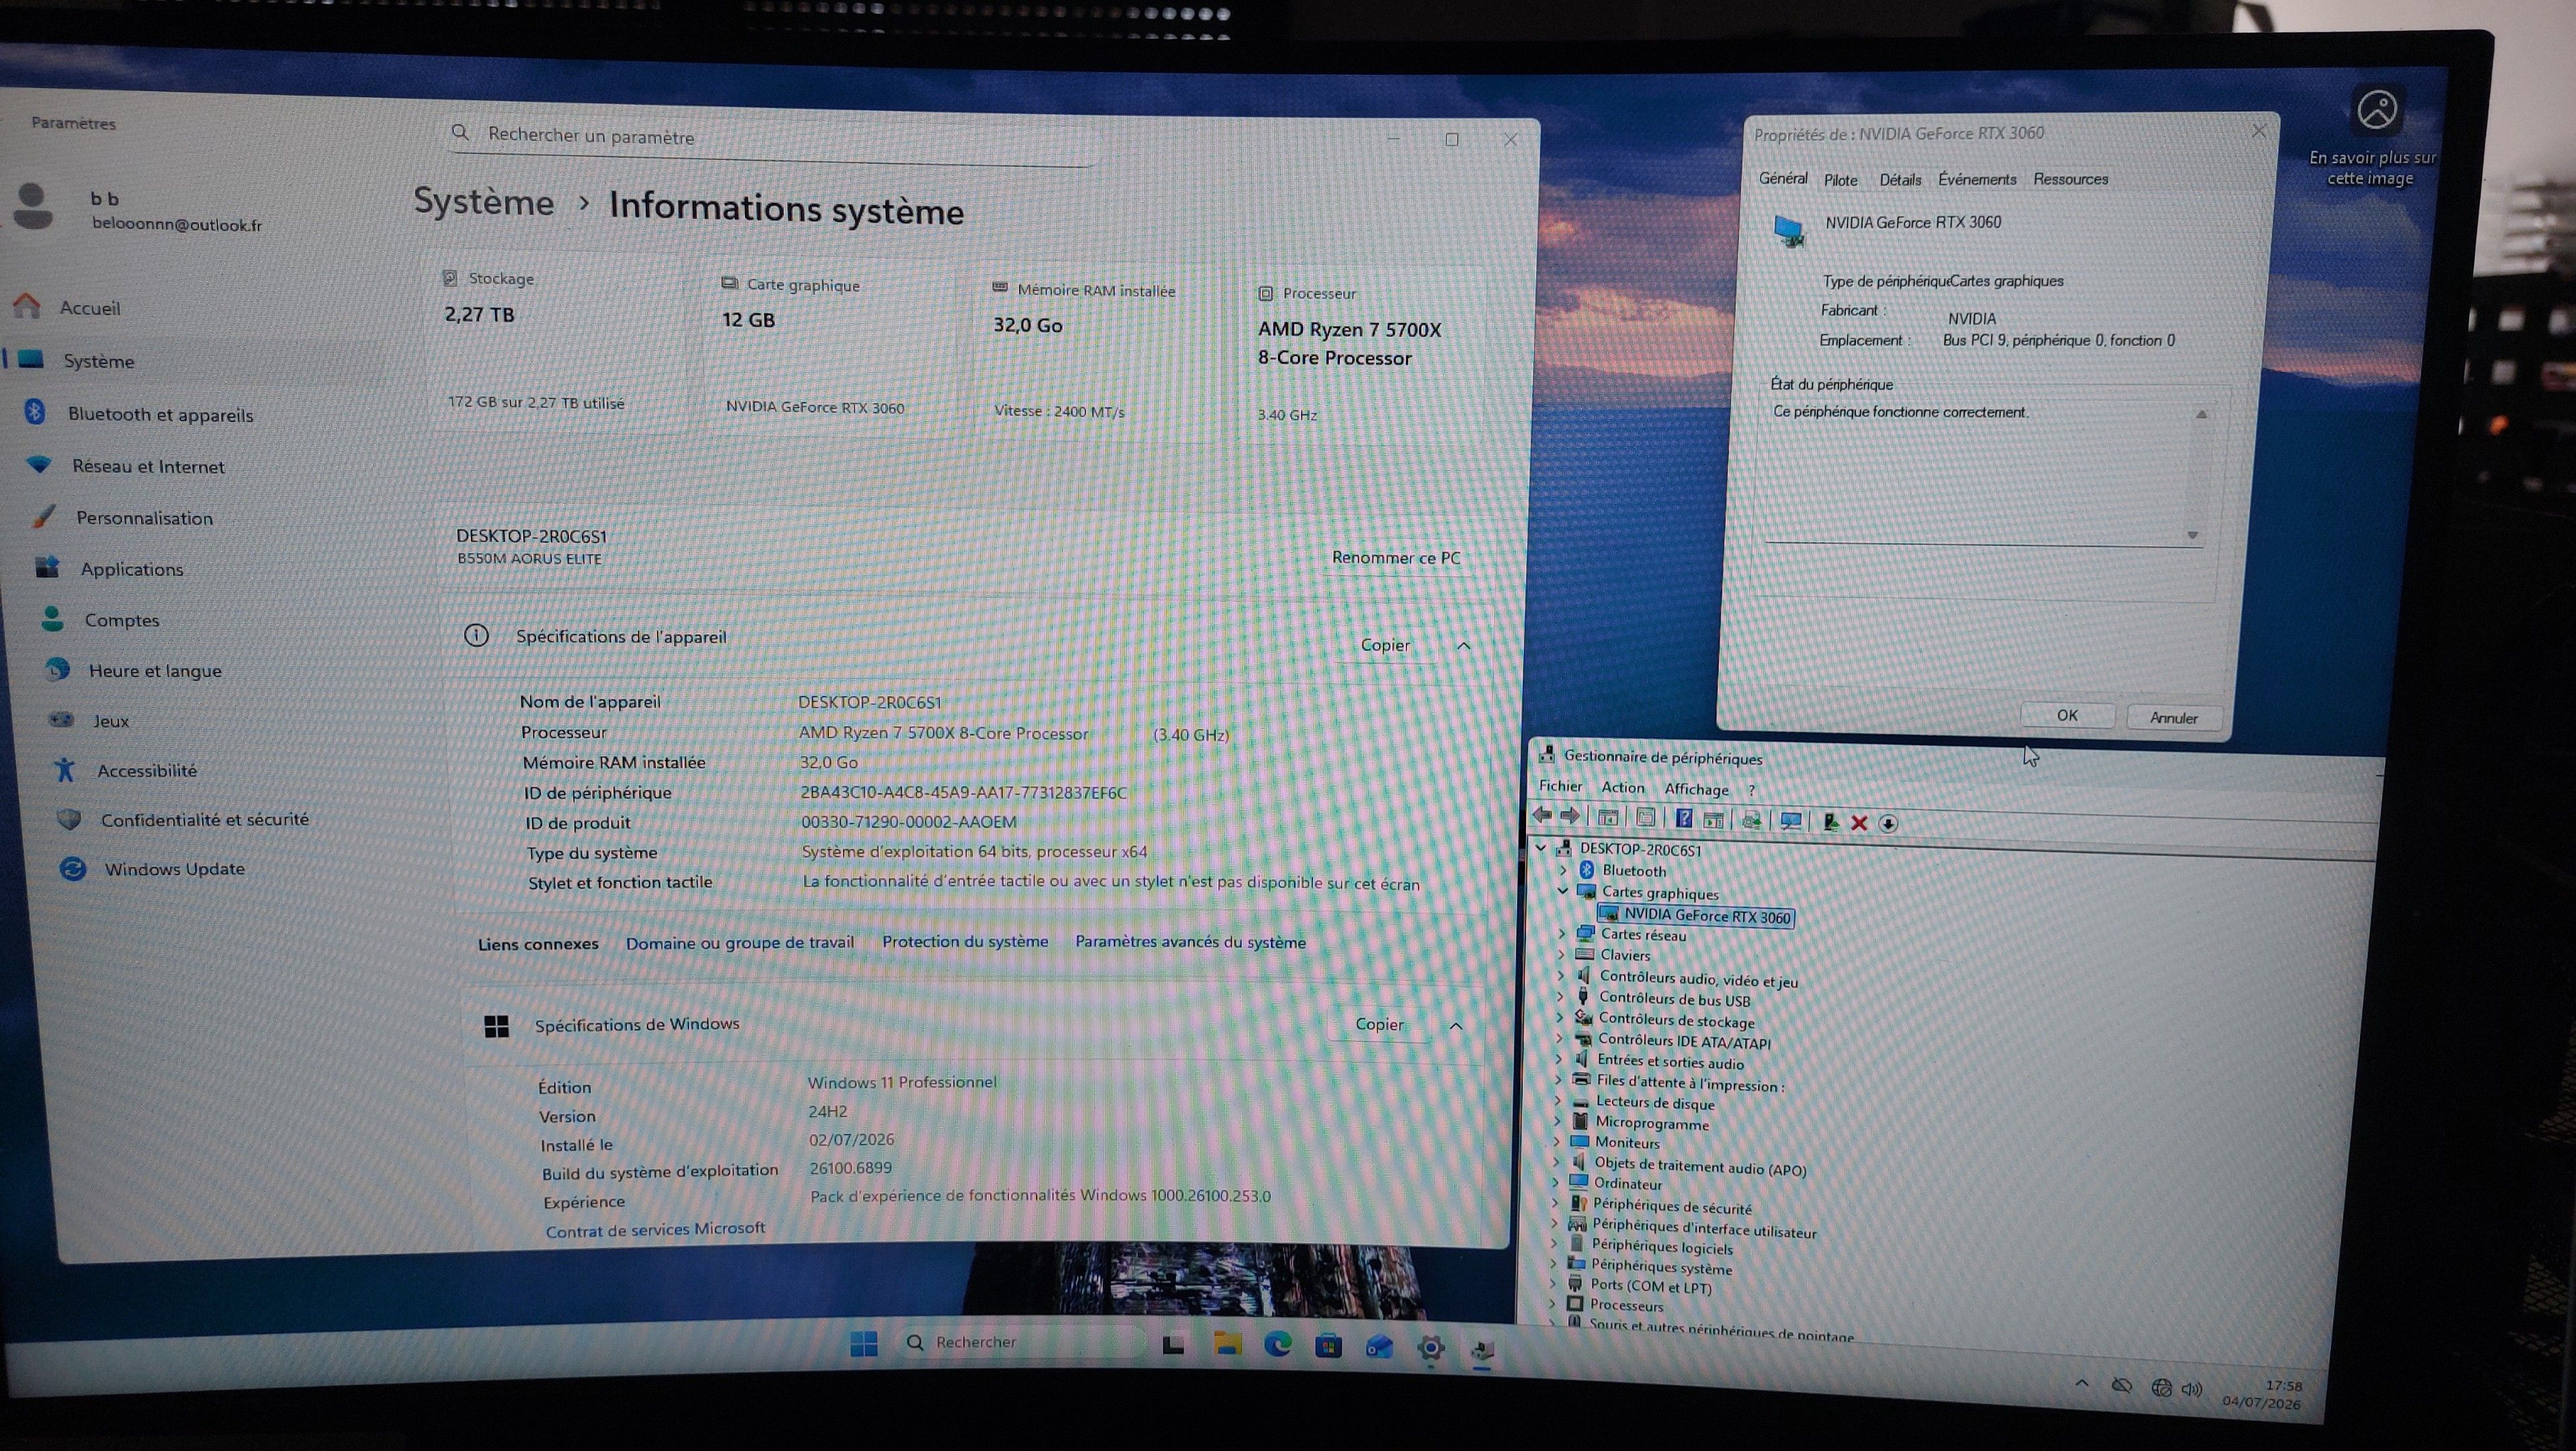Click the blue question-mark Help toolbar icon
The image size is (2576, 1451).
1684,819
